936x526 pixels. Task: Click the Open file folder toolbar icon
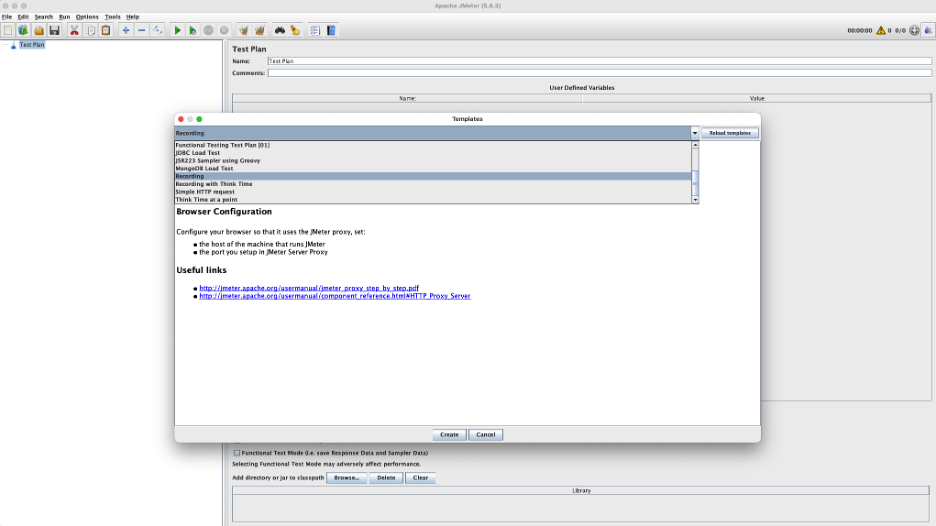click(39, 30)
